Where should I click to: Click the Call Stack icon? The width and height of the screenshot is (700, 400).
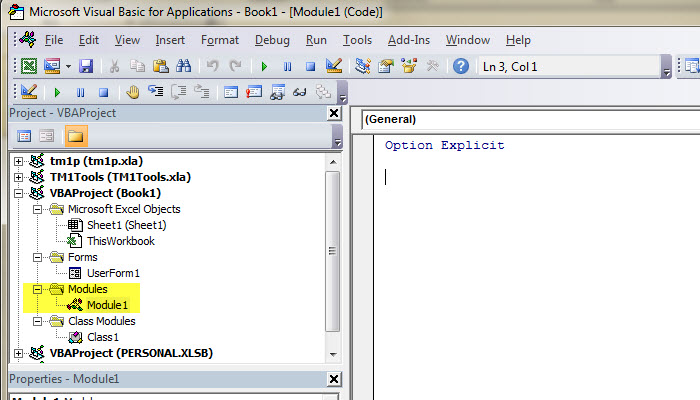click(x=323, y=92)
